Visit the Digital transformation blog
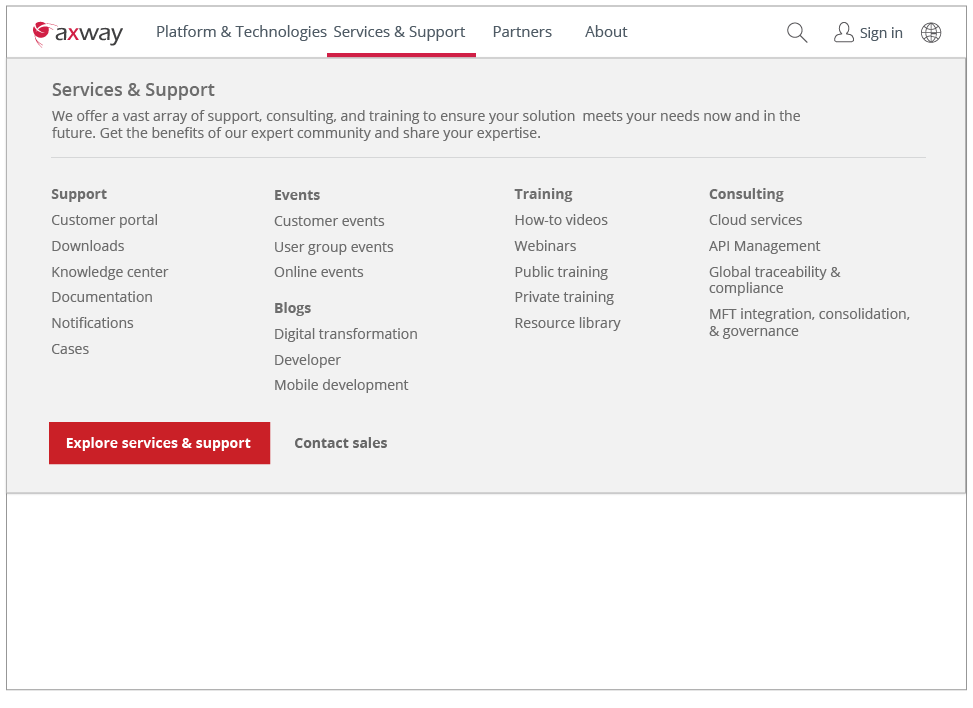 pos(346,334)
